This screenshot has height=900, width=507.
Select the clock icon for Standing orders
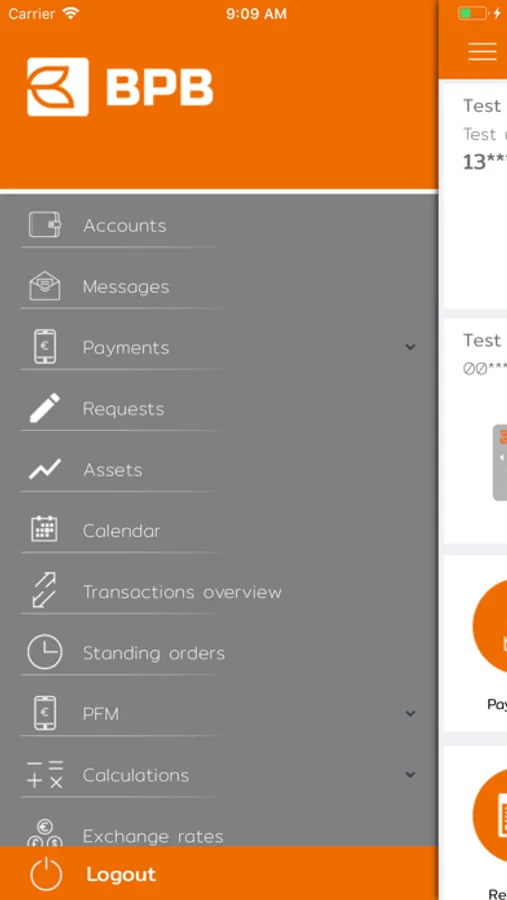click(x=45, y=651)
